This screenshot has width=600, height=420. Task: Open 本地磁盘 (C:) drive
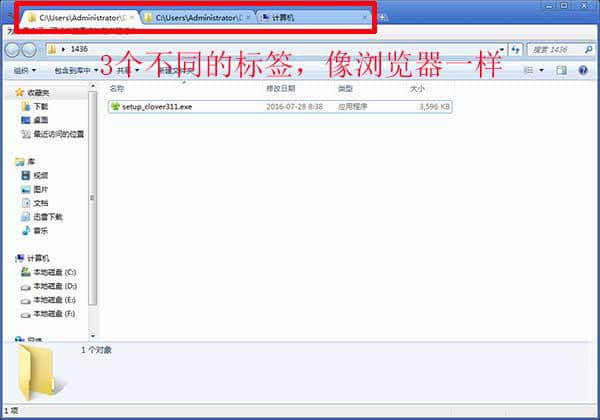[49, 272]
